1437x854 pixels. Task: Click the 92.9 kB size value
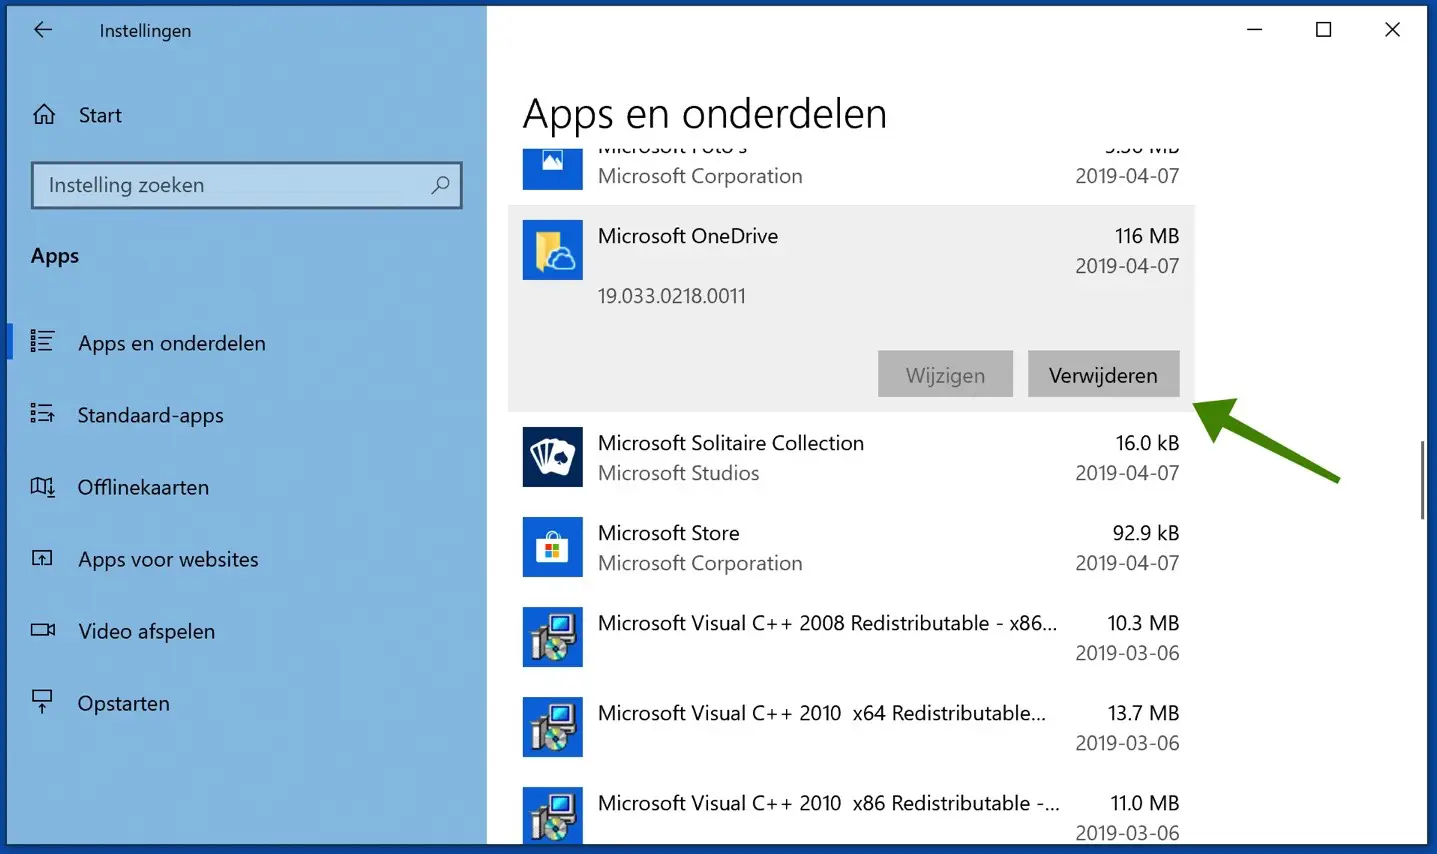point(1146,533)
